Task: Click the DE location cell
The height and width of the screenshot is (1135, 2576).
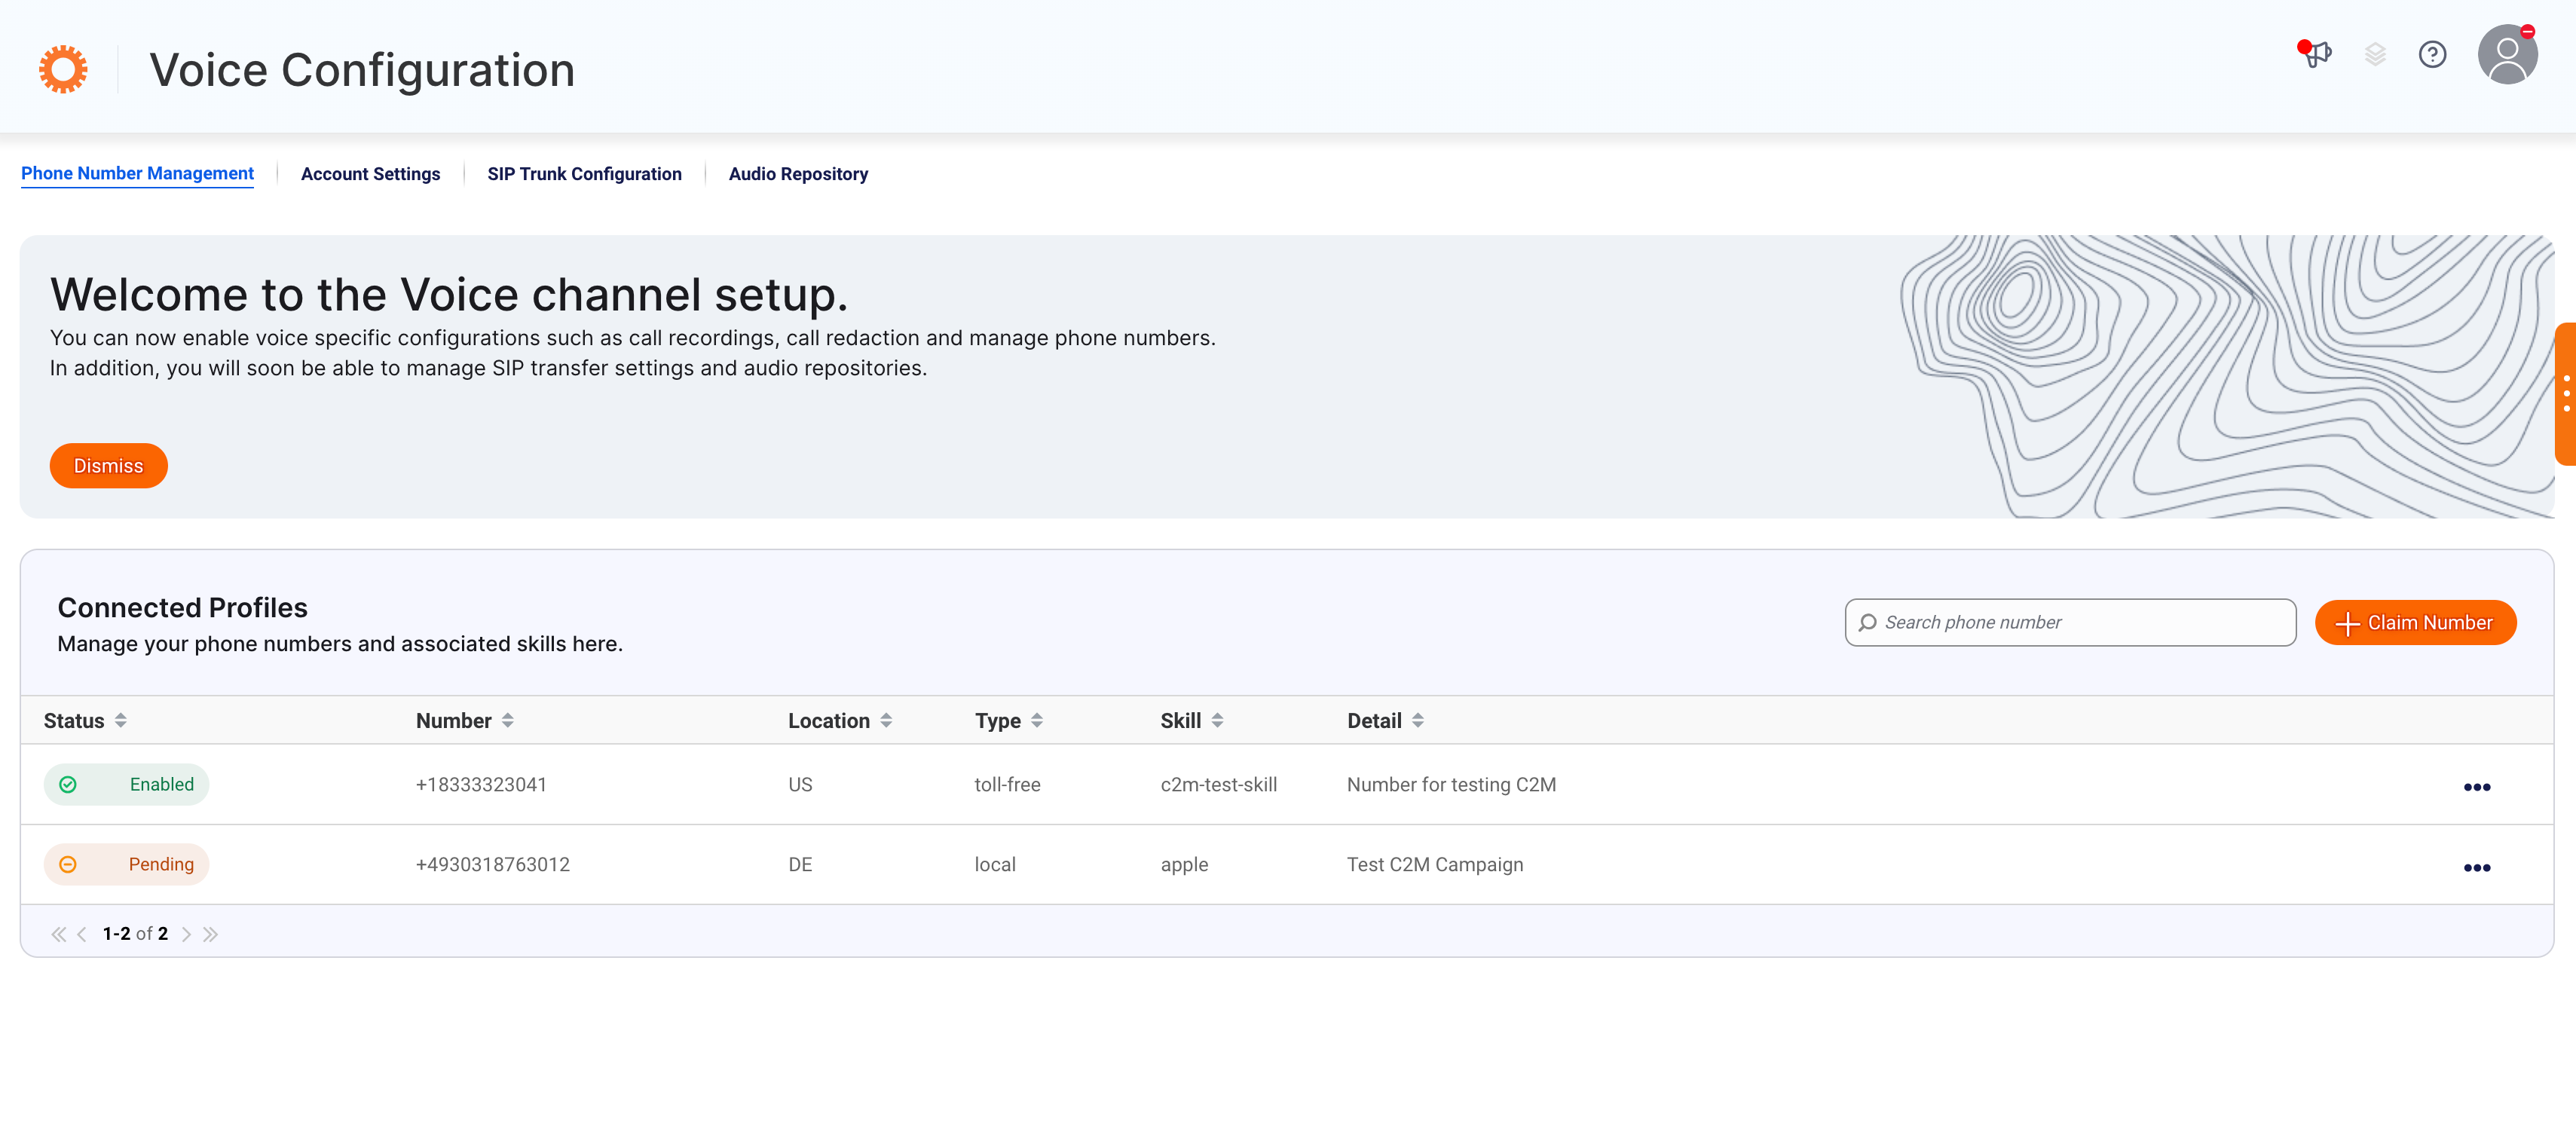Action: click(x=800, y=865)
